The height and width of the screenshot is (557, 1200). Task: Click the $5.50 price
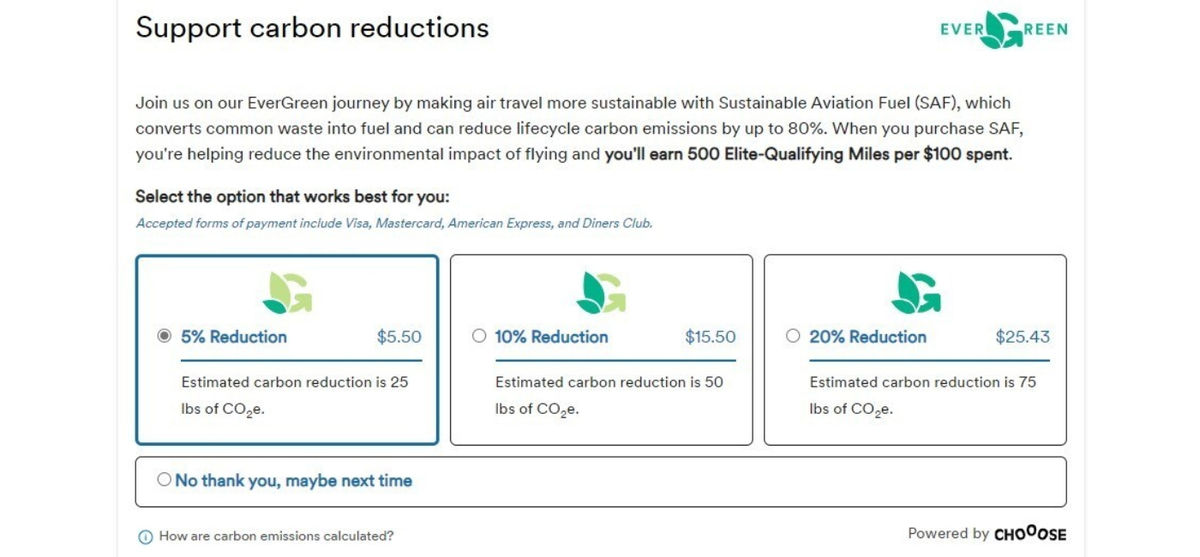click(399, 337)
